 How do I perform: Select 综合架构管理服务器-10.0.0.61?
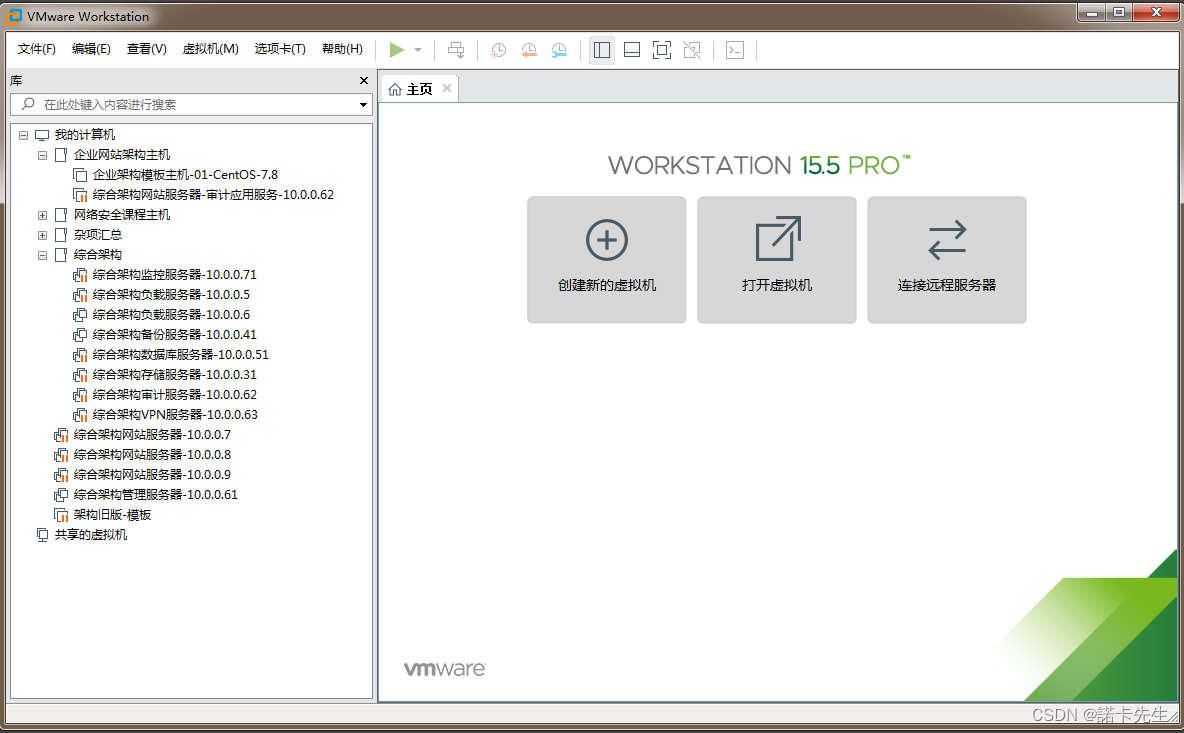(156, 495)
